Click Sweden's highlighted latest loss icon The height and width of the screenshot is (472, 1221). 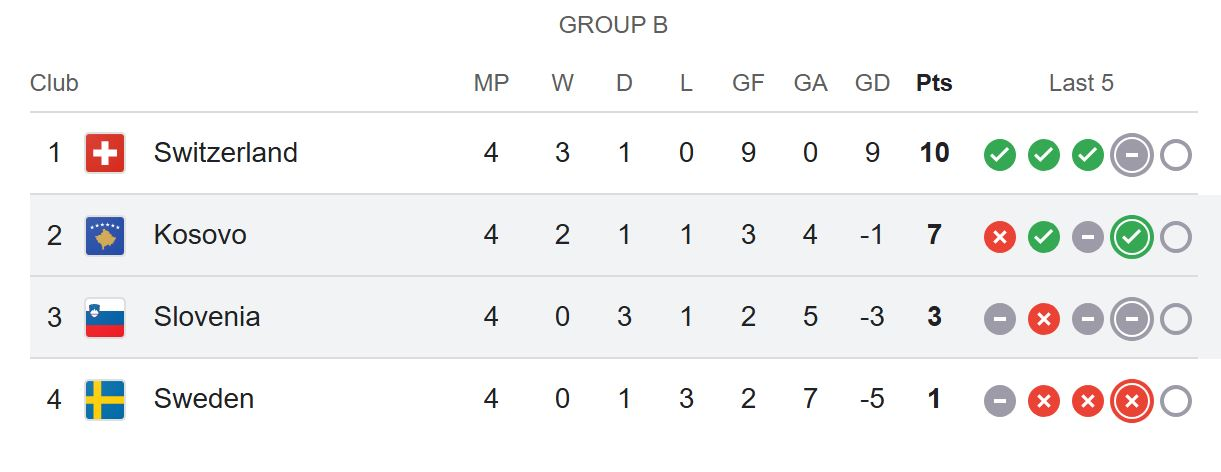click(x=1132, y=401)
